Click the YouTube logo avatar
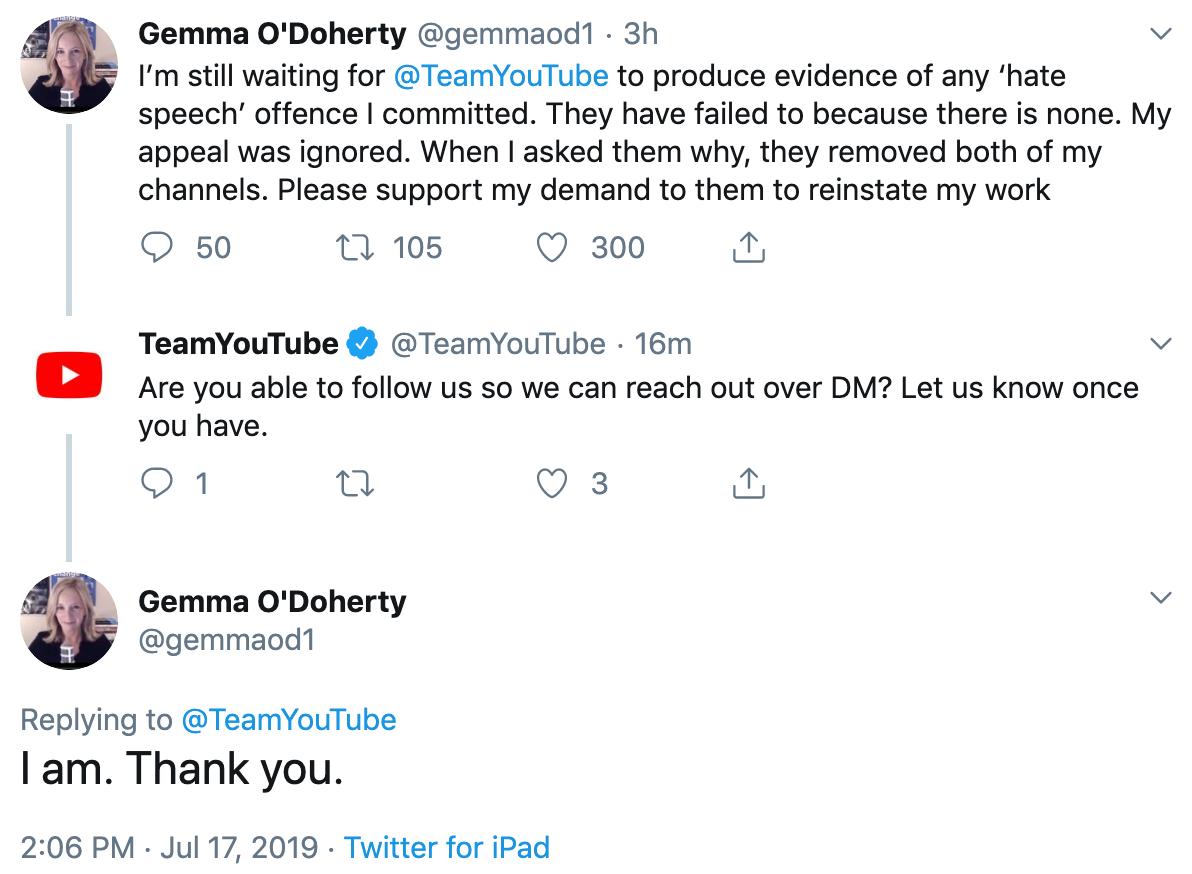The width and height of the screenshot is (1192, 874). [68, 375]
